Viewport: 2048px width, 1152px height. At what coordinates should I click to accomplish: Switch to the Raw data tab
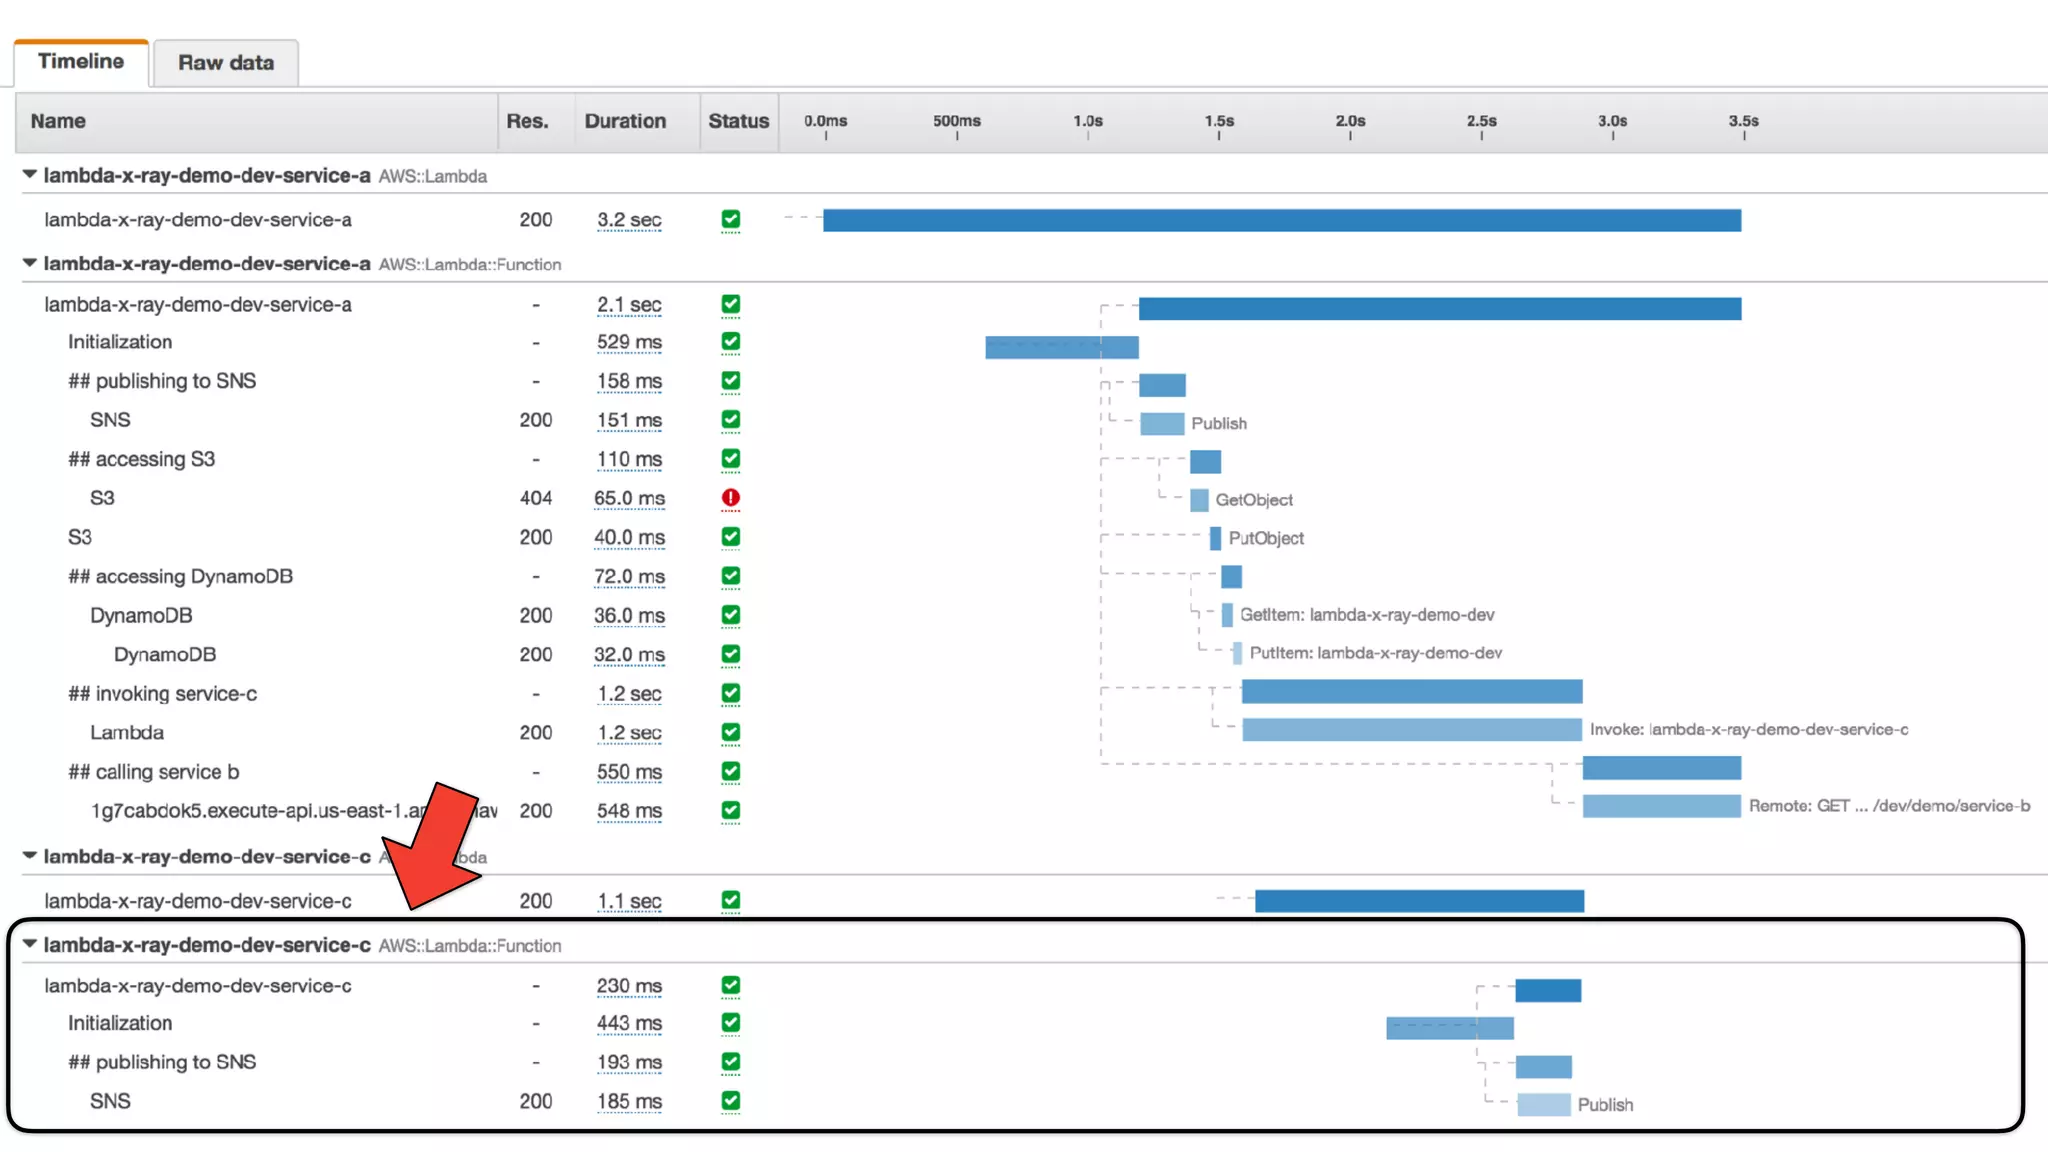(x=226, y=63)
